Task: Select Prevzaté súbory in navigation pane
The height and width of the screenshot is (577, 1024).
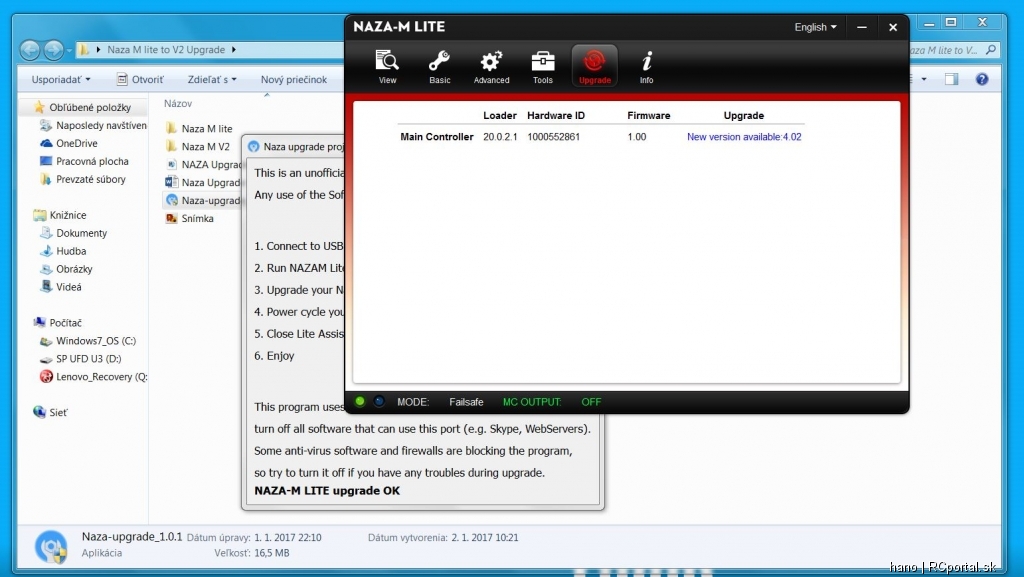Action: click(x=82, y=179)
